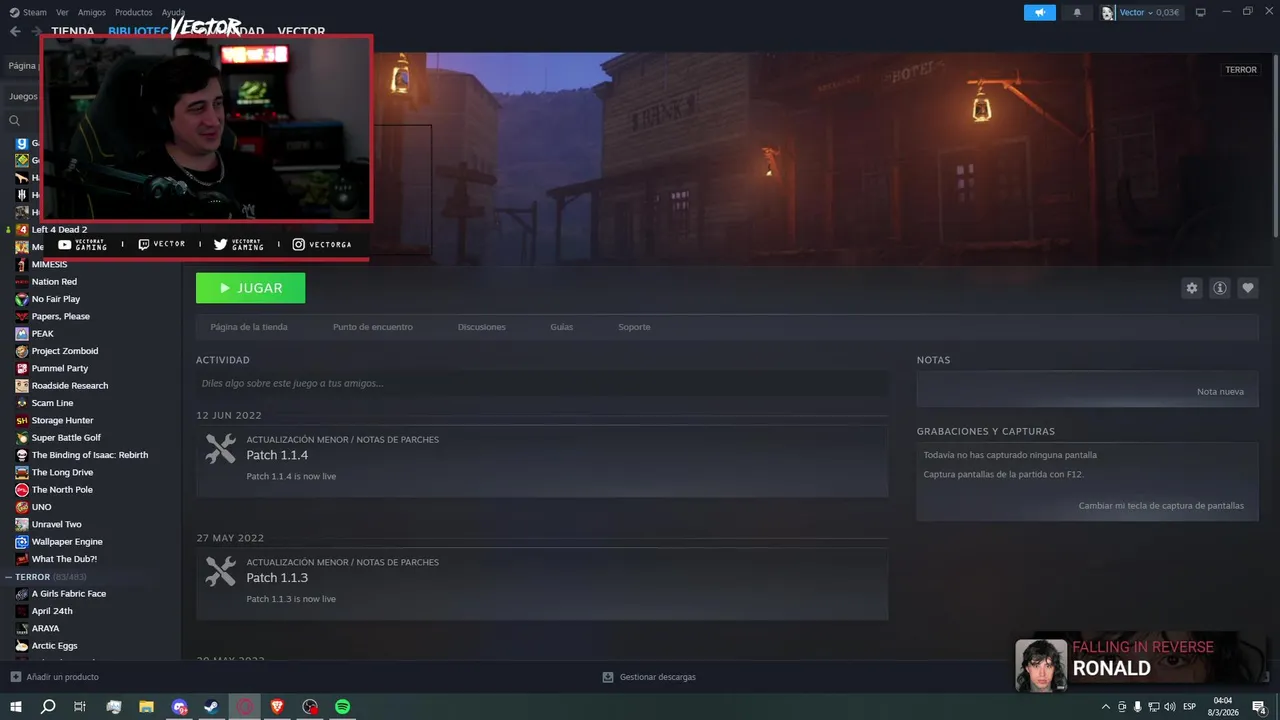This screenshot has width=1280, height=720.
Task: Open Spotify from the taskbar
Action: (x=343, y=706)
